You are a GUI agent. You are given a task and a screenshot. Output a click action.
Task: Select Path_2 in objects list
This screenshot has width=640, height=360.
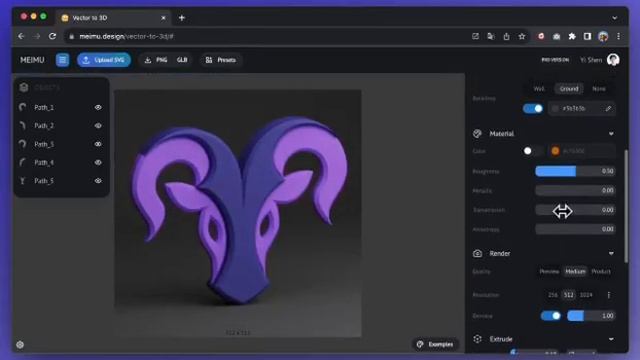coord(61,126)
